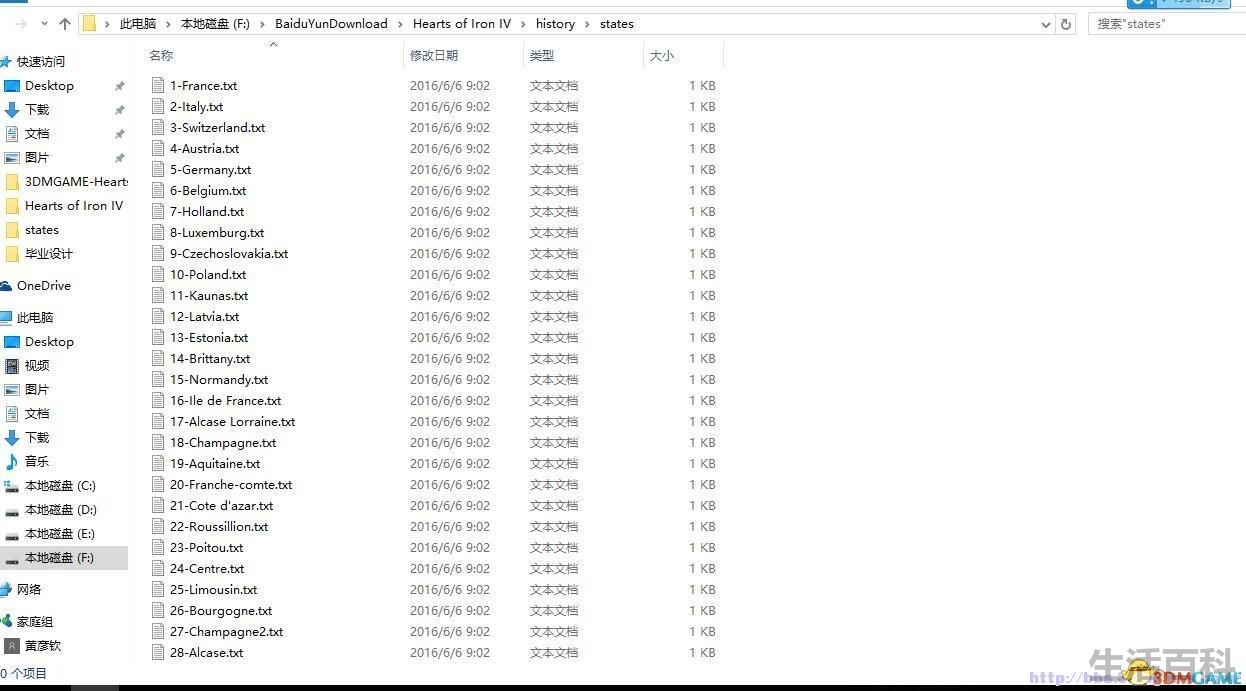Click the 家庭组 homegroup icon
The height and width of the screenshot is (691, 1246).
(x=6, y=622)
